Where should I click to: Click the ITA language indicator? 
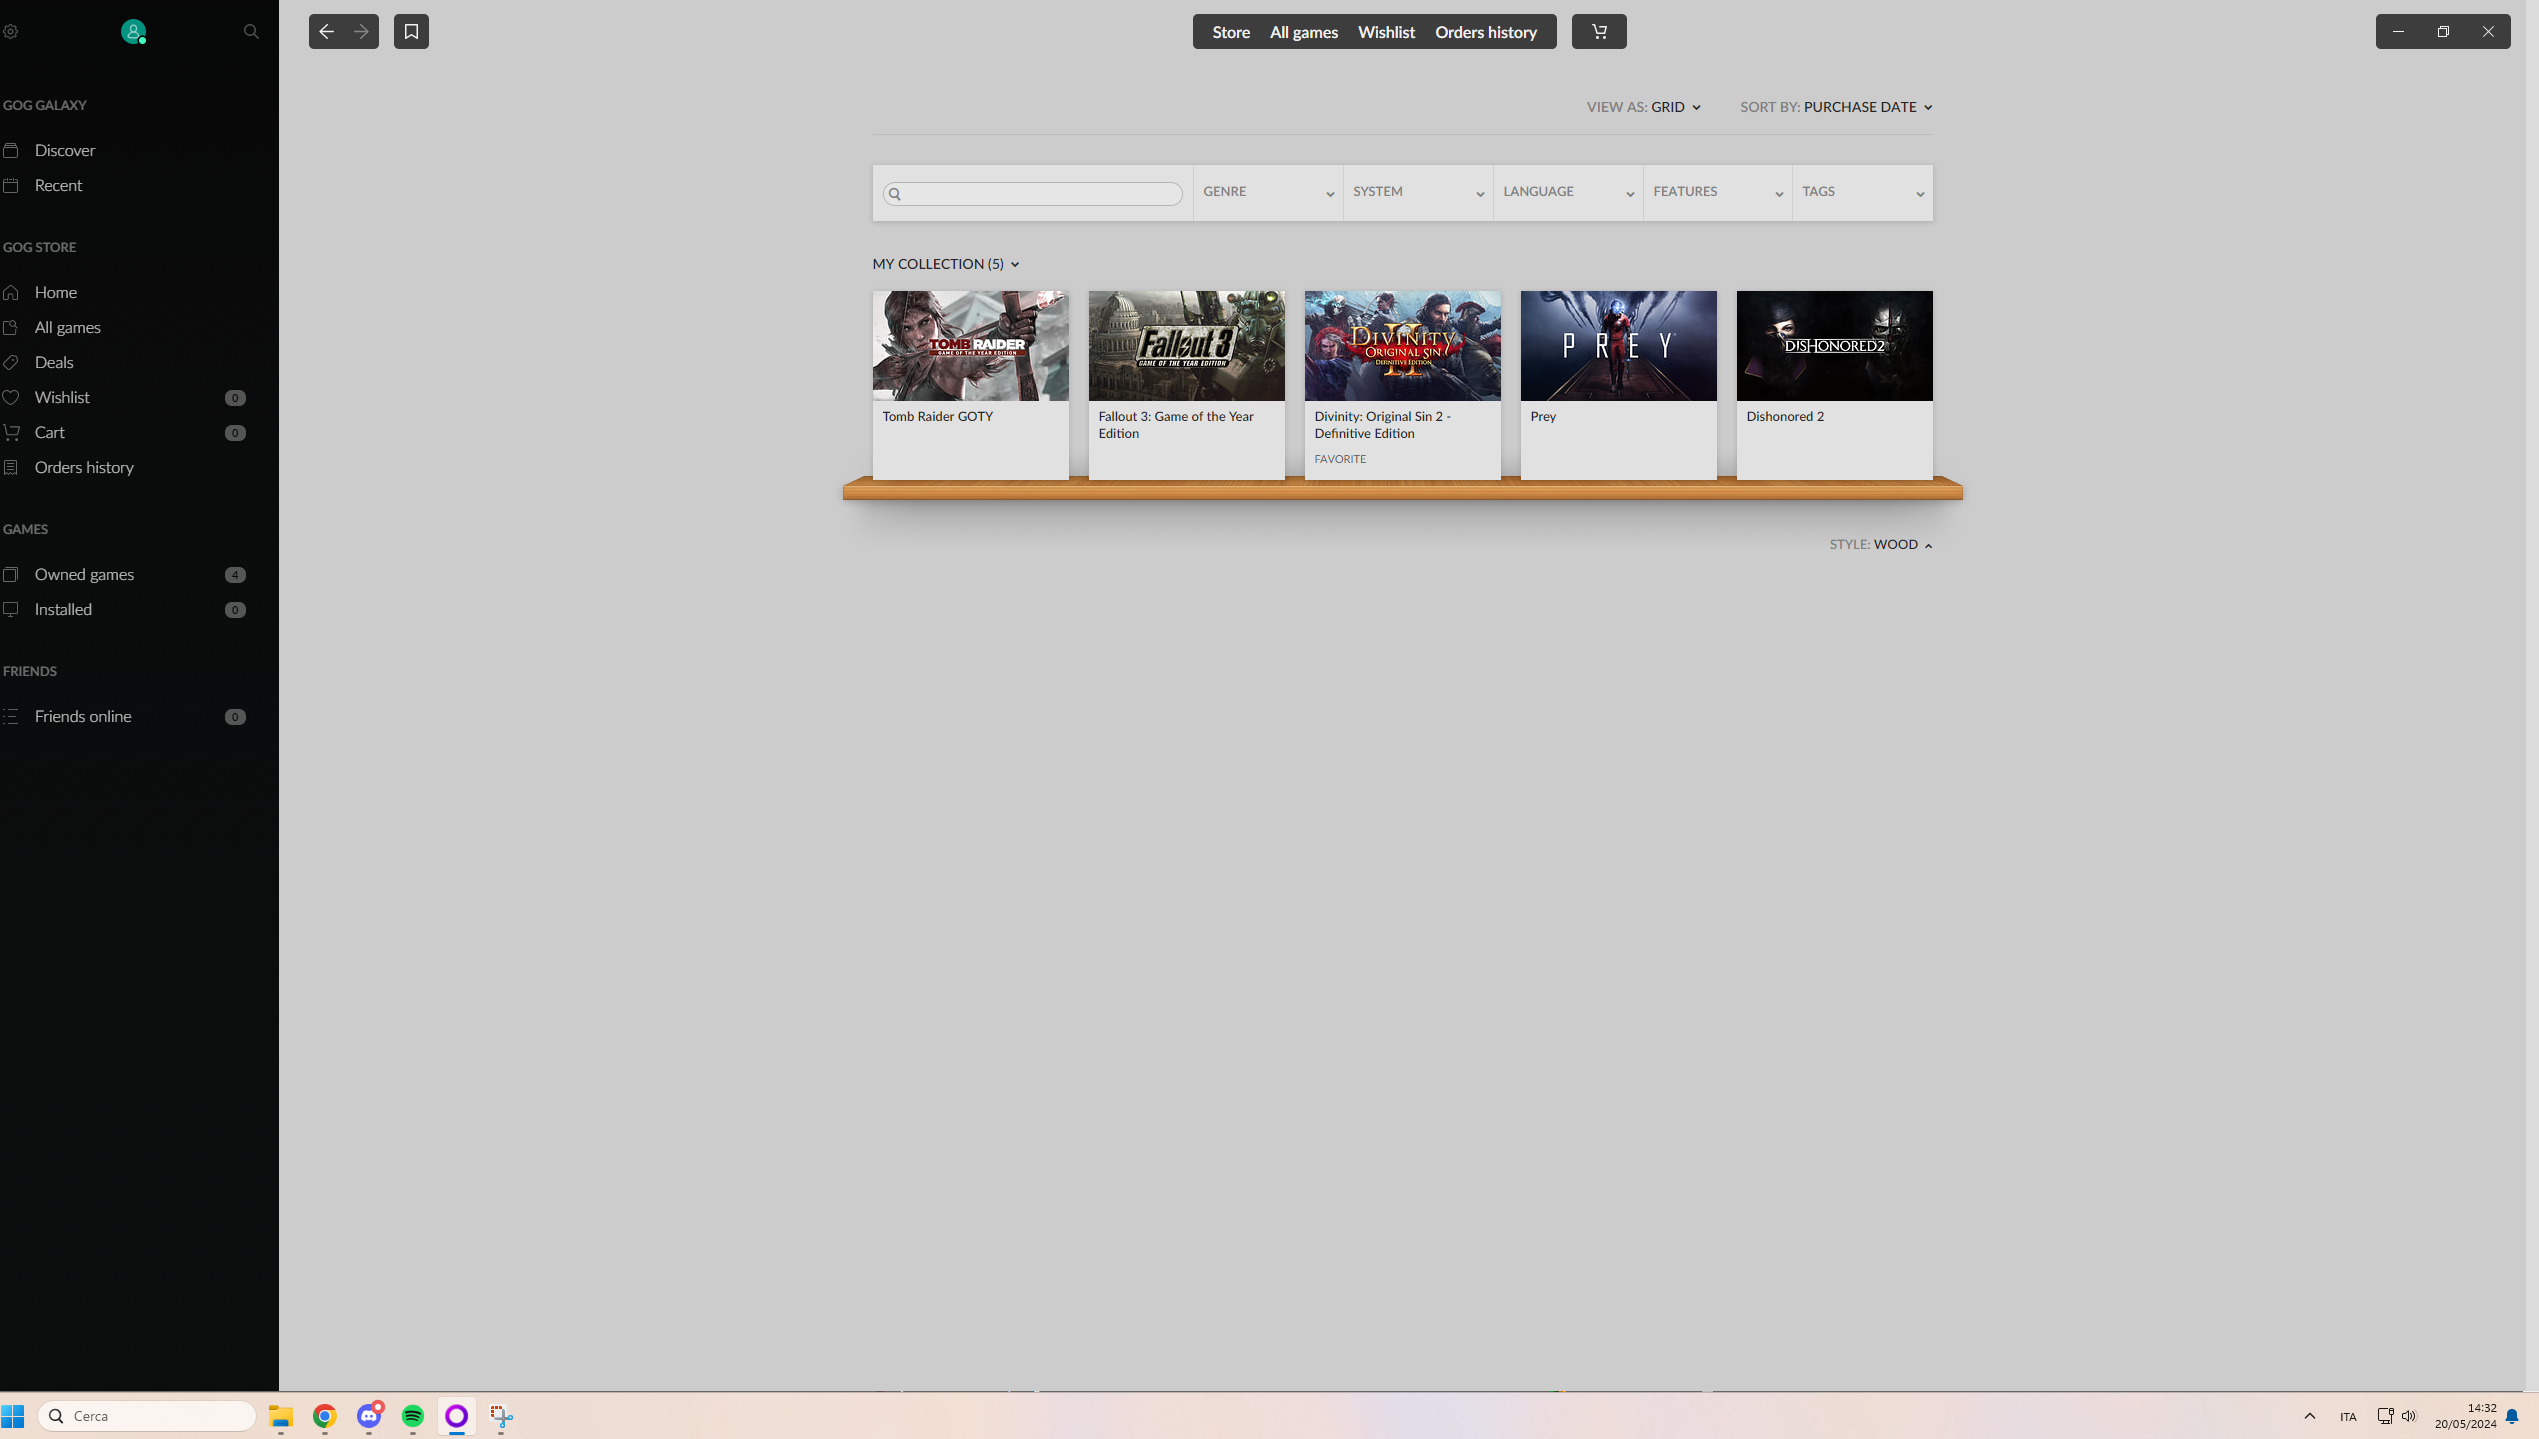point(2348,1417)
